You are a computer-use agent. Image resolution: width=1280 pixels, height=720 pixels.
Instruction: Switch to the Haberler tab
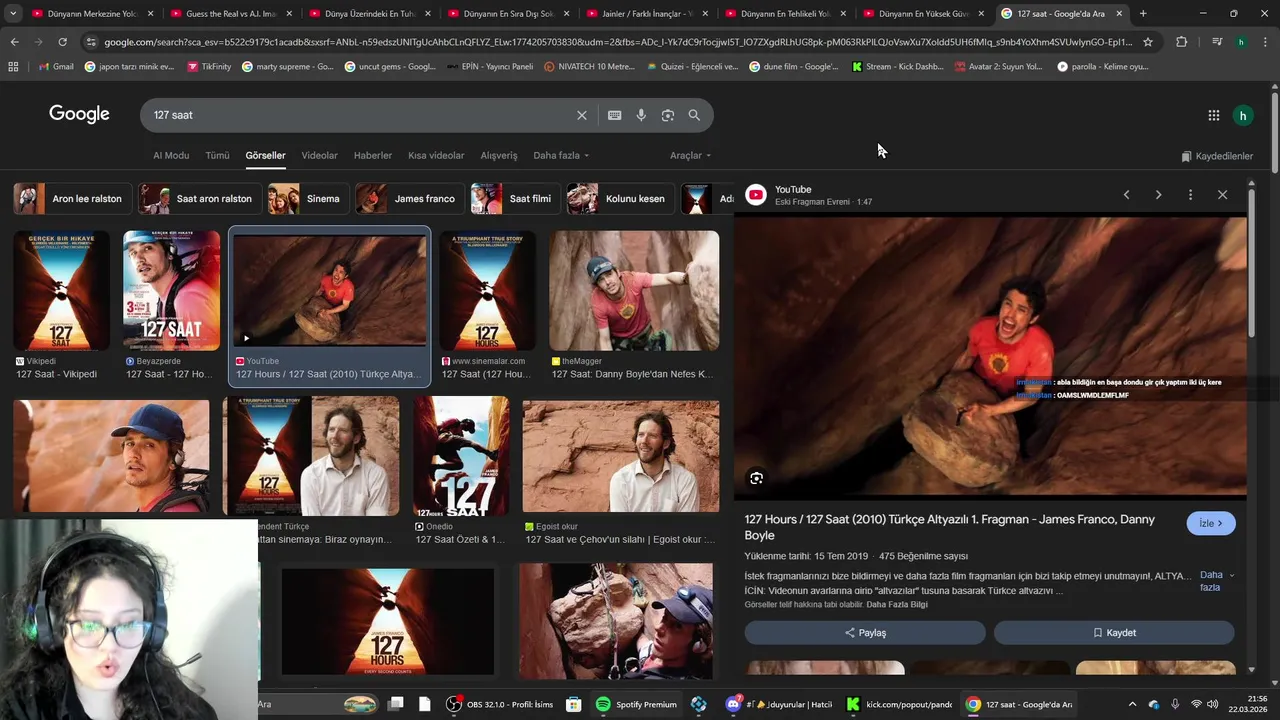[x=373, y=155]
